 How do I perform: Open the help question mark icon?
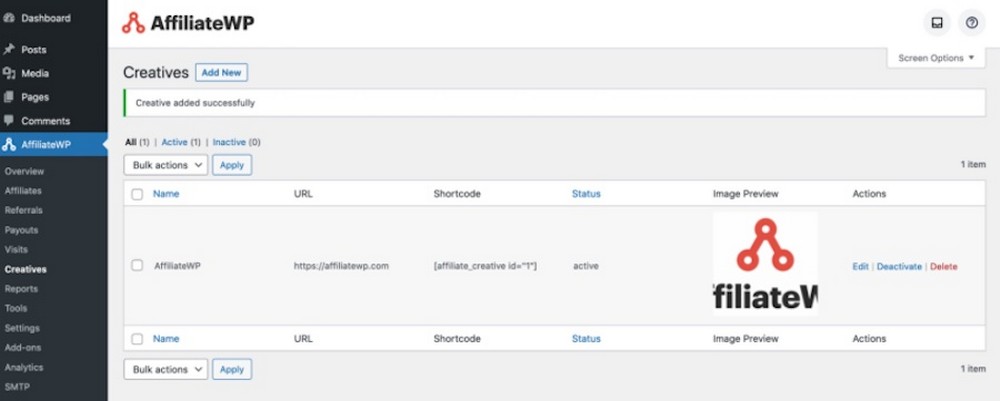(971, 23)
